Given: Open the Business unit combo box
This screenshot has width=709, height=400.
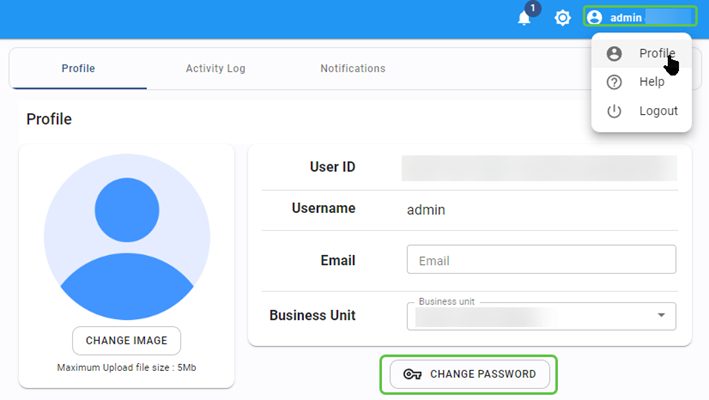Looking at the screenshot, I should pos(530,316).
